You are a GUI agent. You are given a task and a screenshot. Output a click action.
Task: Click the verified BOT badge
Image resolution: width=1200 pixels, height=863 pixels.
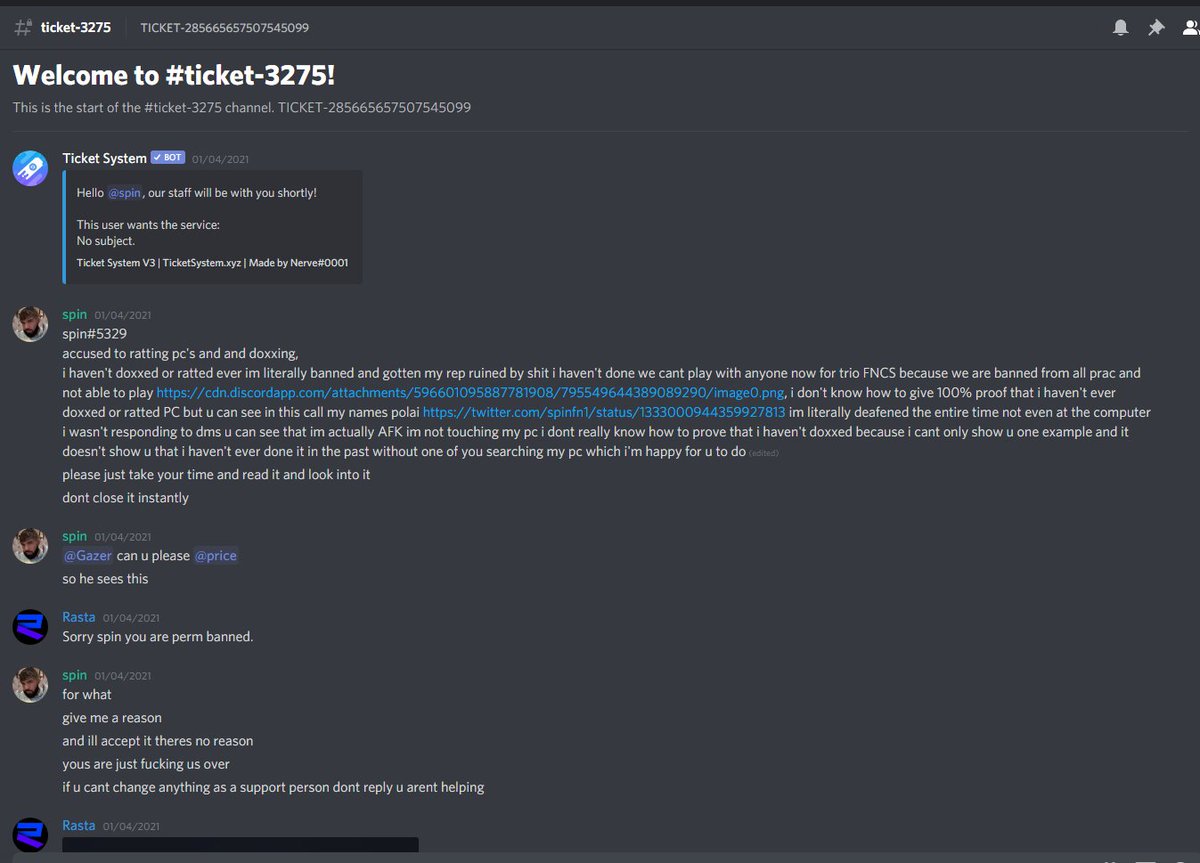coord(168,158)
